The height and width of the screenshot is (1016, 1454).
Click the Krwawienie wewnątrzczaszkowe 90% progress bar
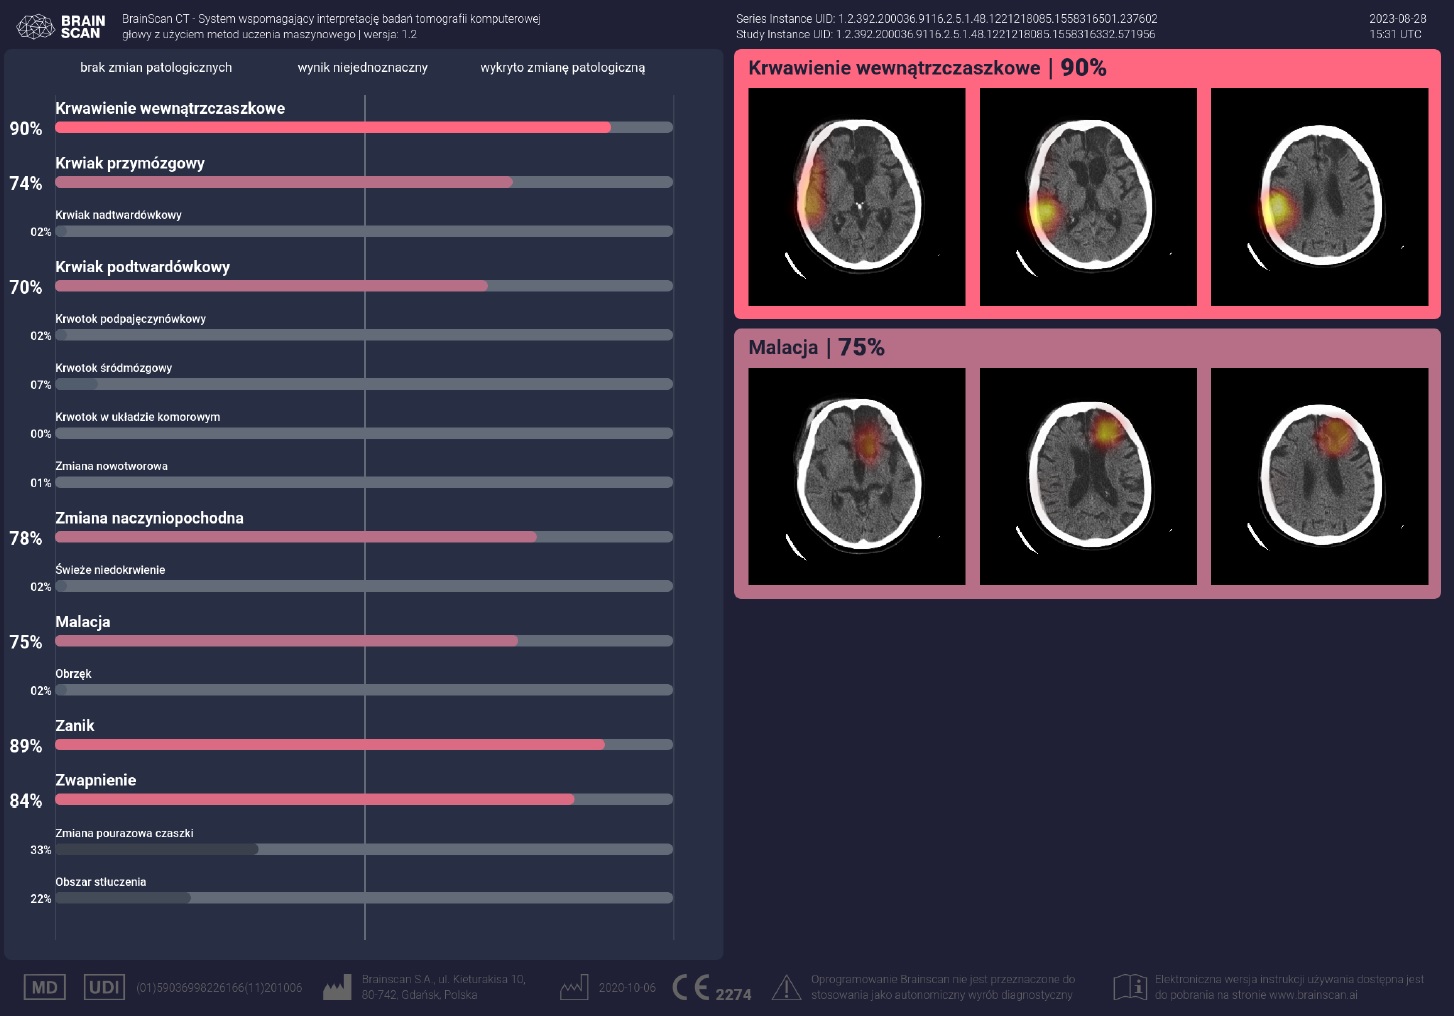pyautogui.click(x=364, y=128)
